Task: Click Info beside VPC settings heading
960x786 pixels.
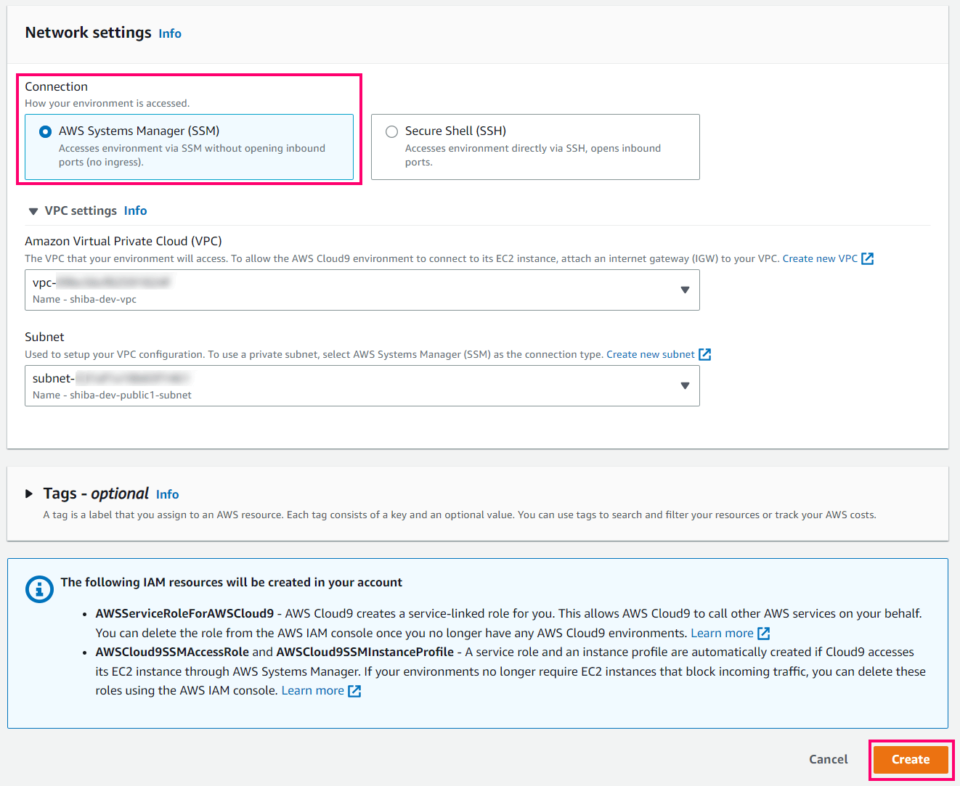Action: [135, 210]
